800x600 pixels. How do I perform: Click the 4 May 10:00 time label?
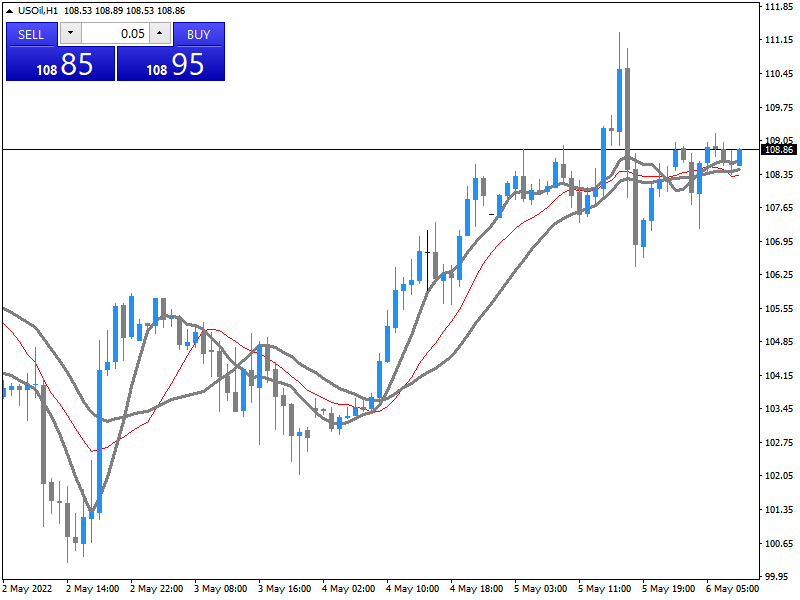pyautogui.click(x=412, y=588)
